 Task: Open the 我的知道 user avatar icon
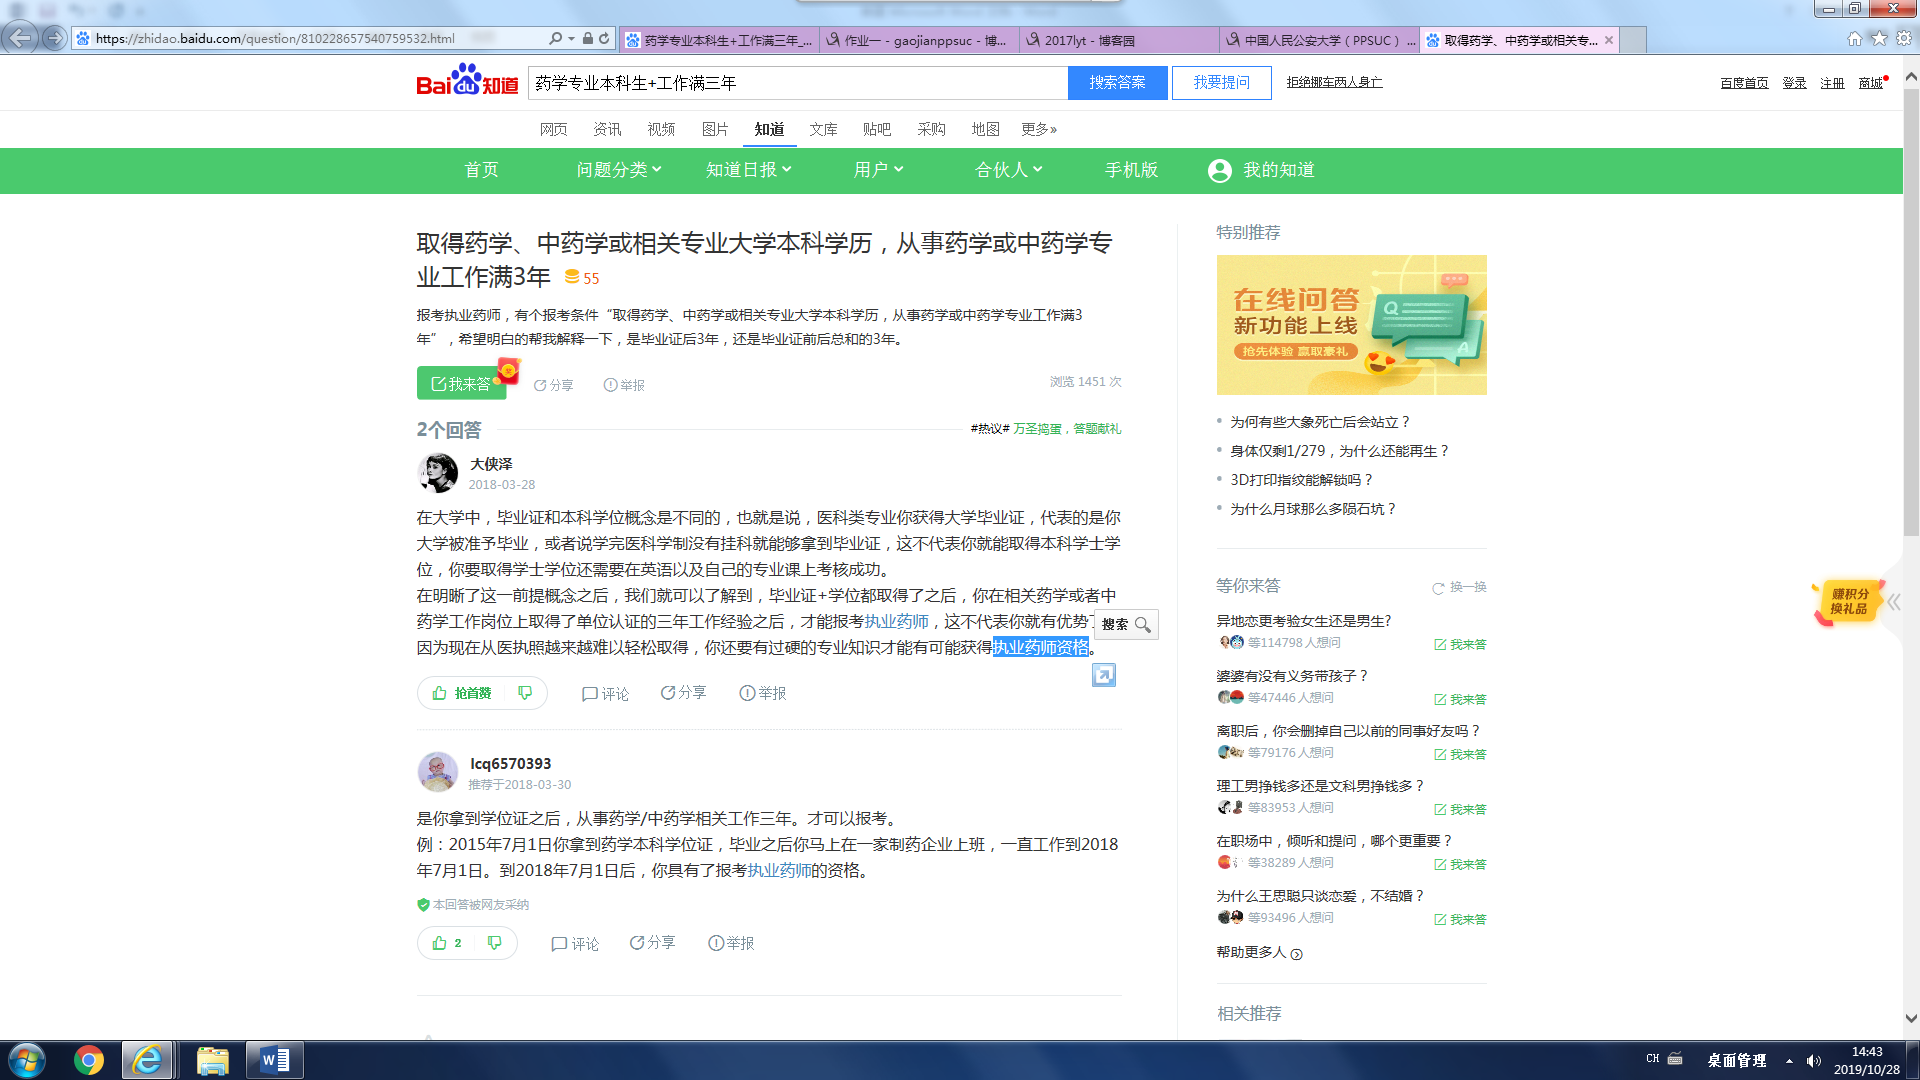(x=1219, y=171)
